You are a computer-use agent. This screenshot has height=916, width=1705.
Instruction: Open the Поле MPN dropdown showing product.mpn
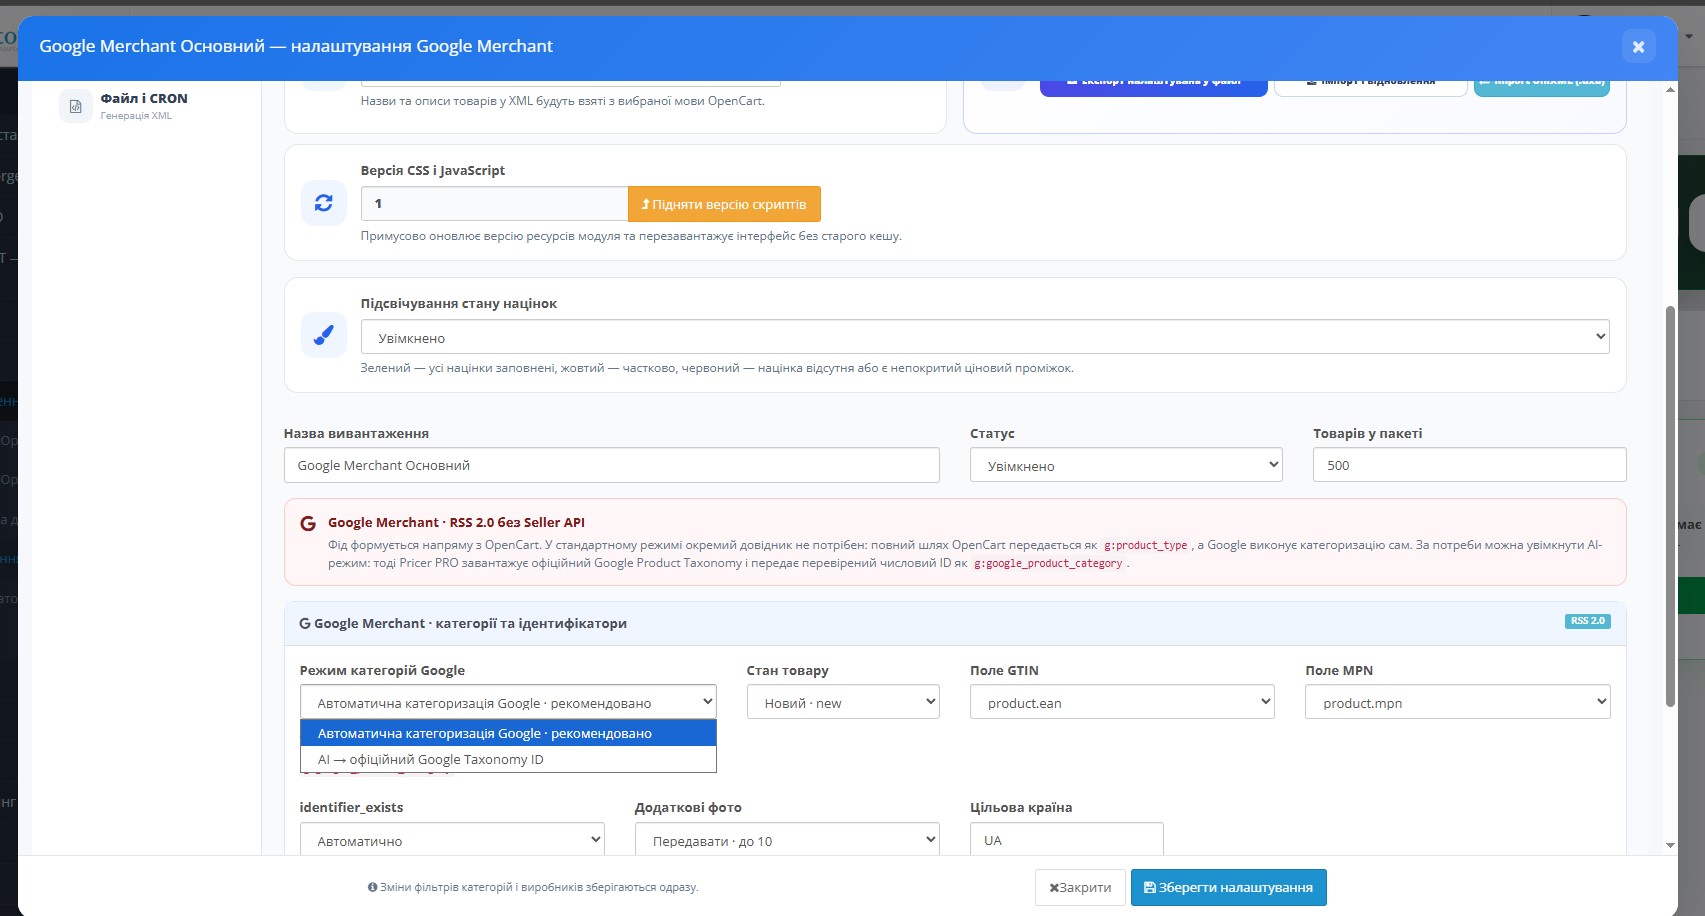coord(1457,702)
